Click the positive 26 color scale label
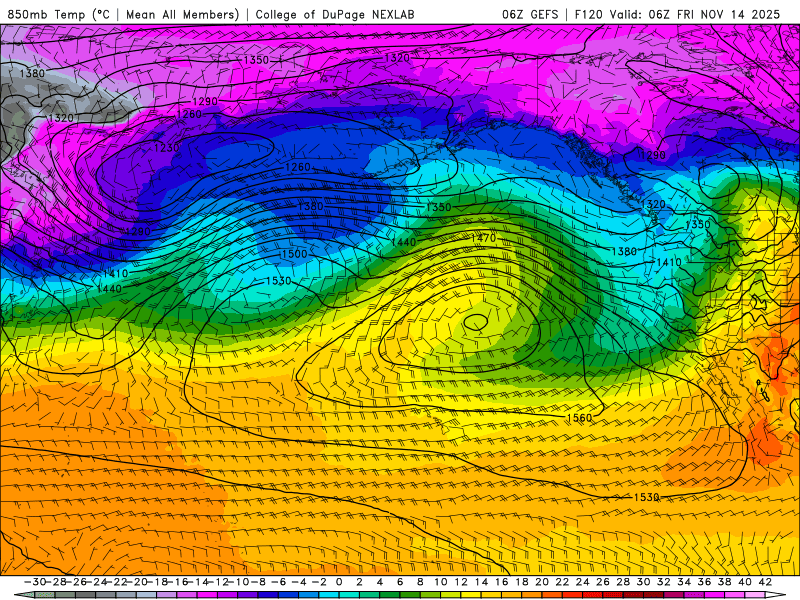 [603, 582]
